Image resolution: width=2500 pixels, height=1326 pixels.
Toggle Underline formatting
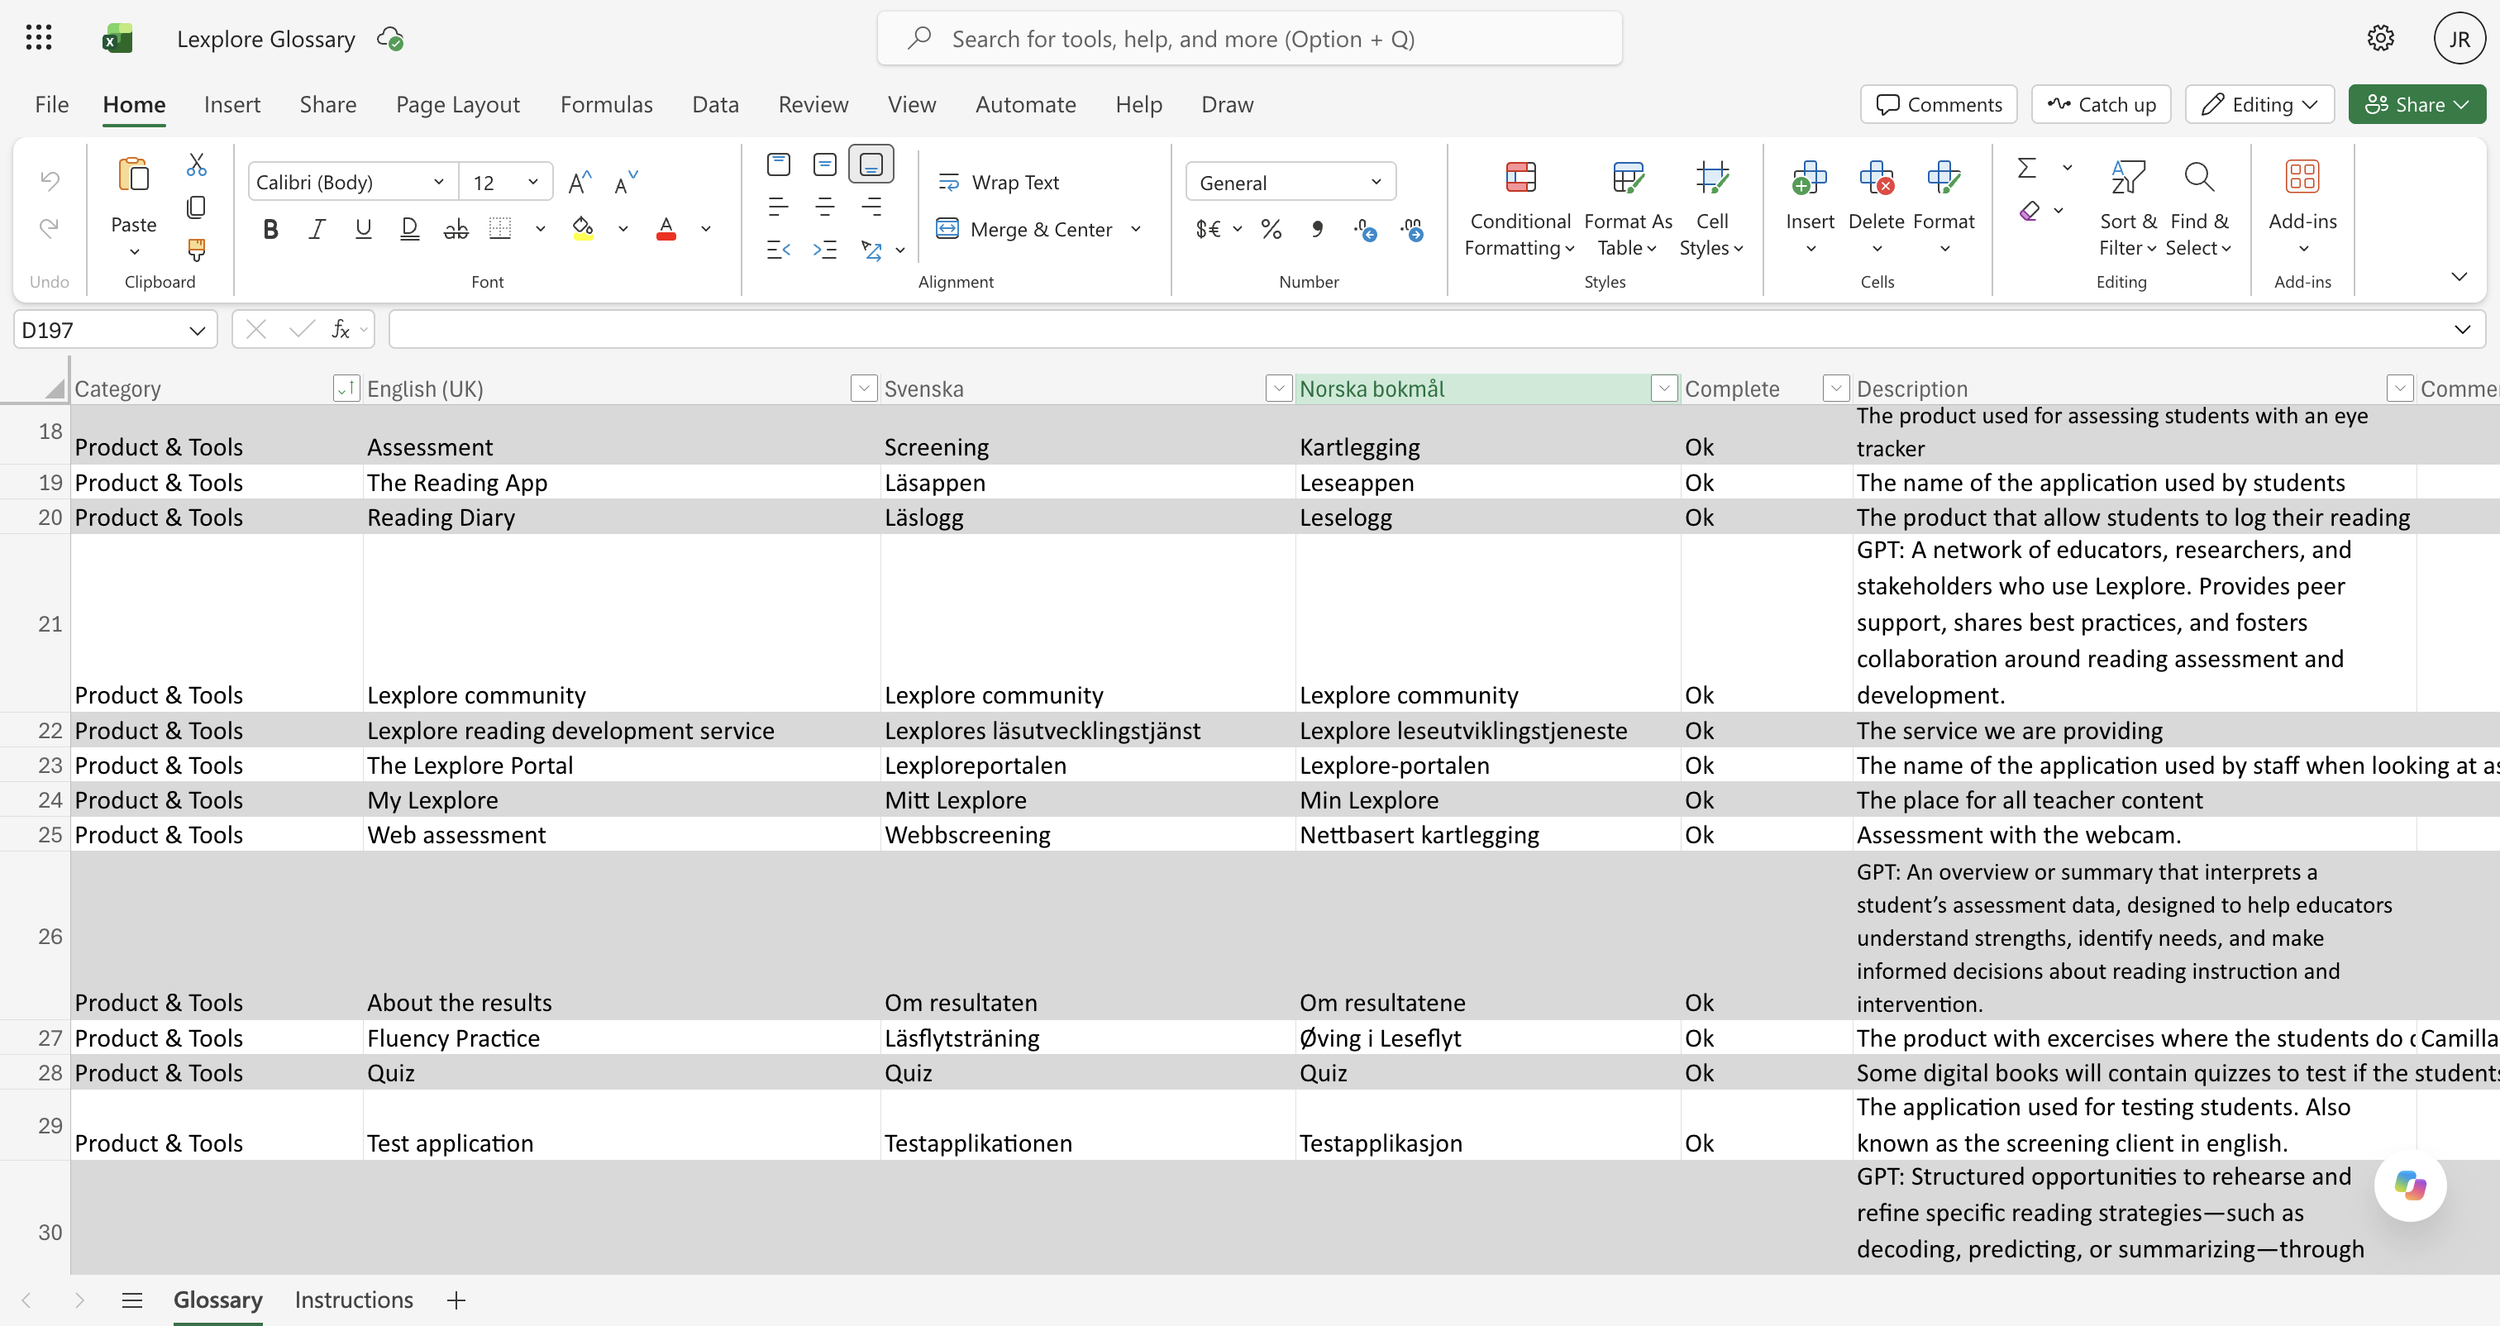pos(363,229)
